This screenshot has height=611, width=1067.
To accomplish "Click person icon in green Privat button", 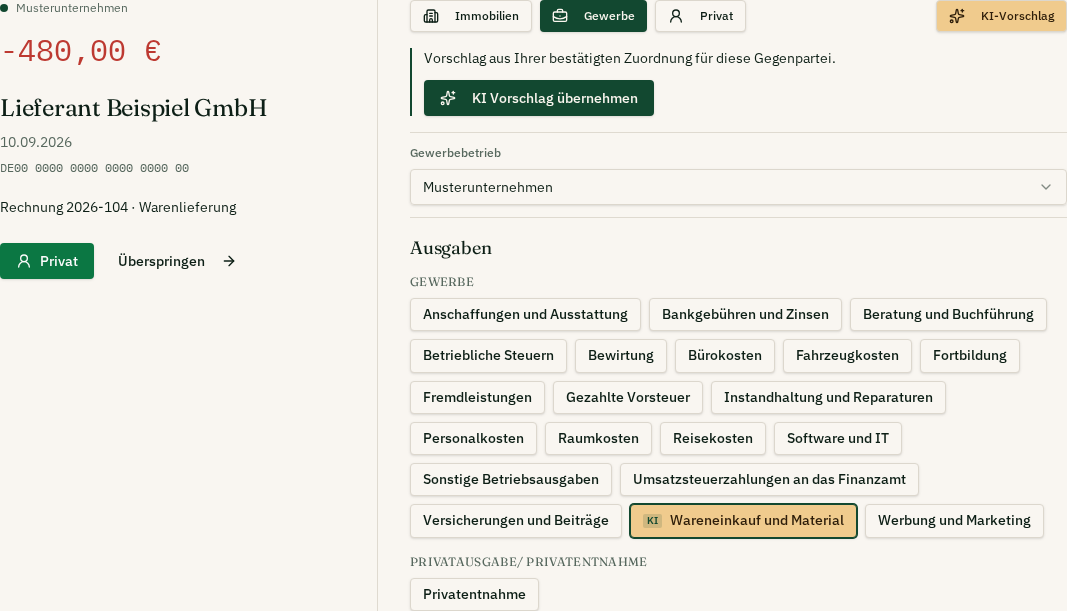I will point(24,261).
